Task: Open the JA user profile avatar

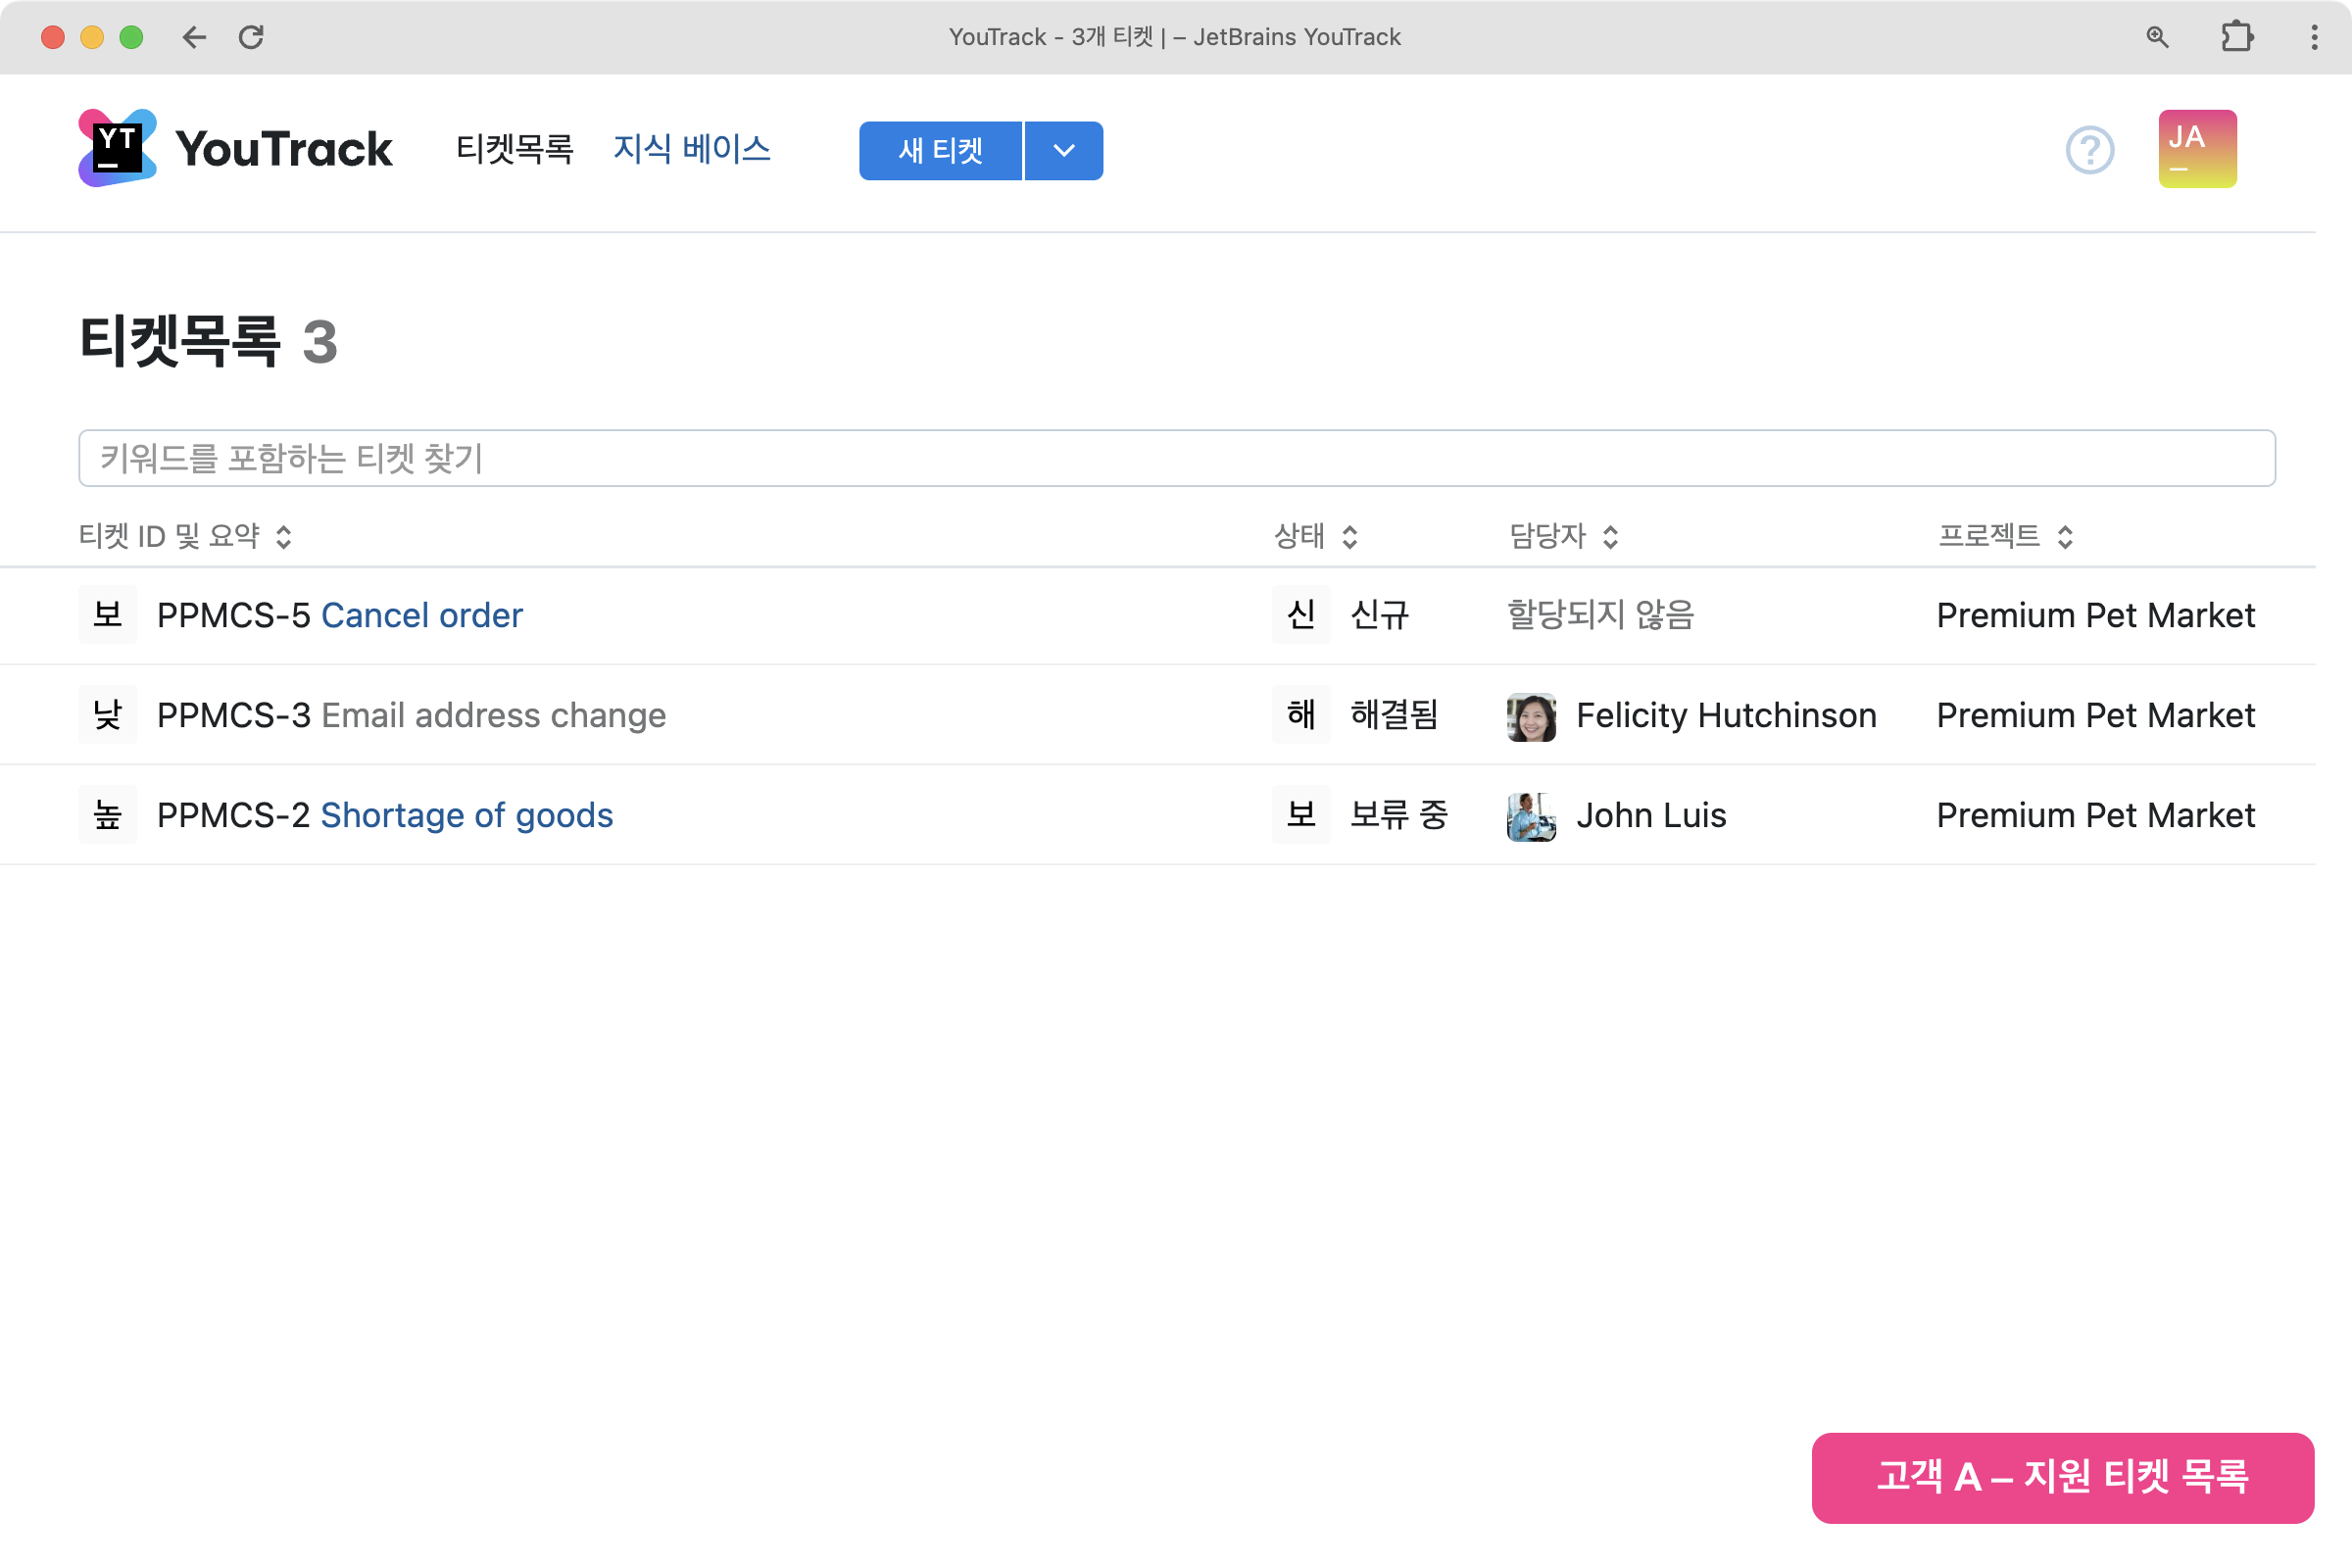Action: pyautogui.click(x=2196, y=149)
